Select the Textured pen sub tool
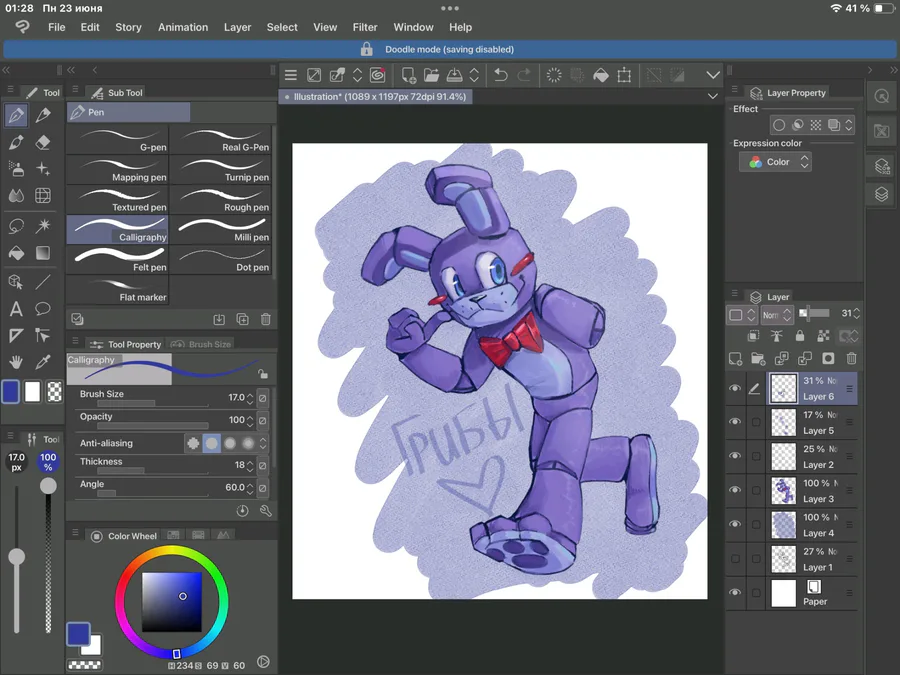The height and width of the screenshot is (675, 900). [x=118, y=200]
